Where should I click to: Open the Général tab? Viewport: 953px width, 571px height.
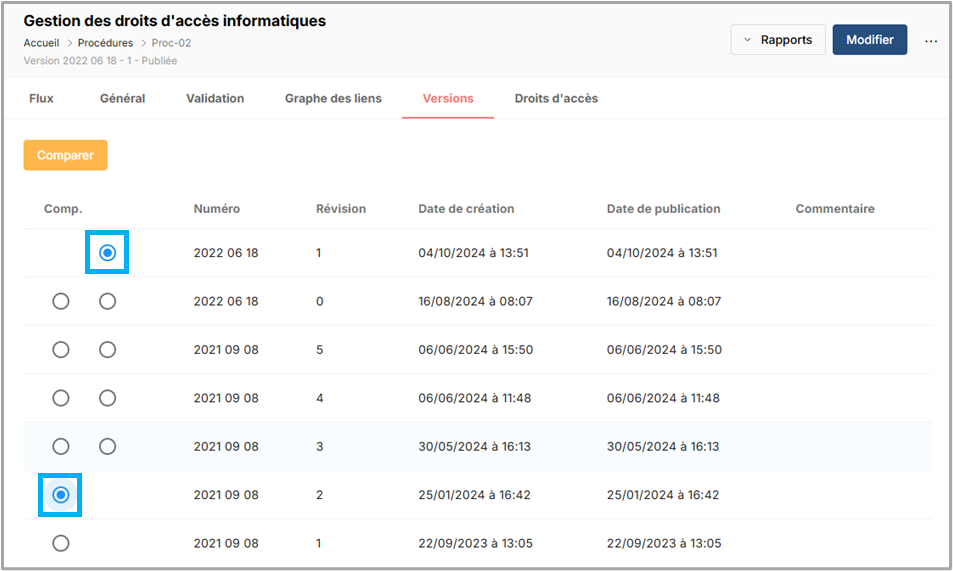pos(122,98)
